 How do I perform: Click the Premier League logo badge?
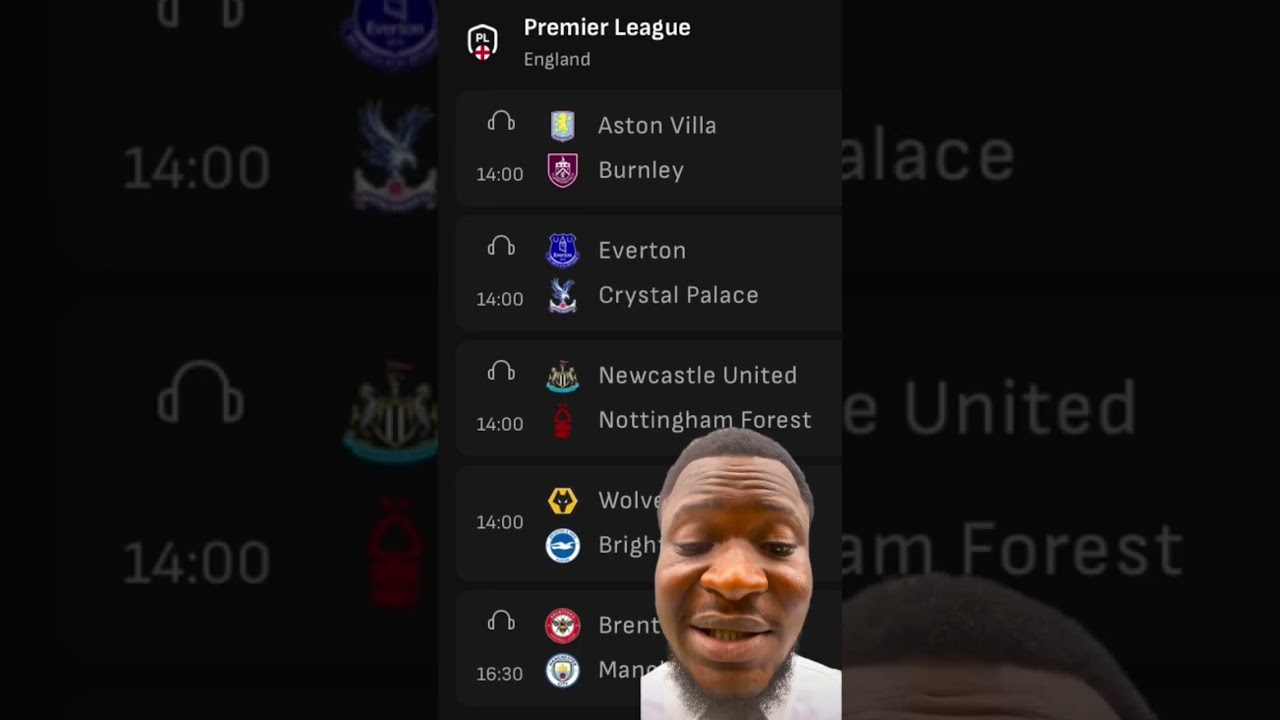pos(483,42)
